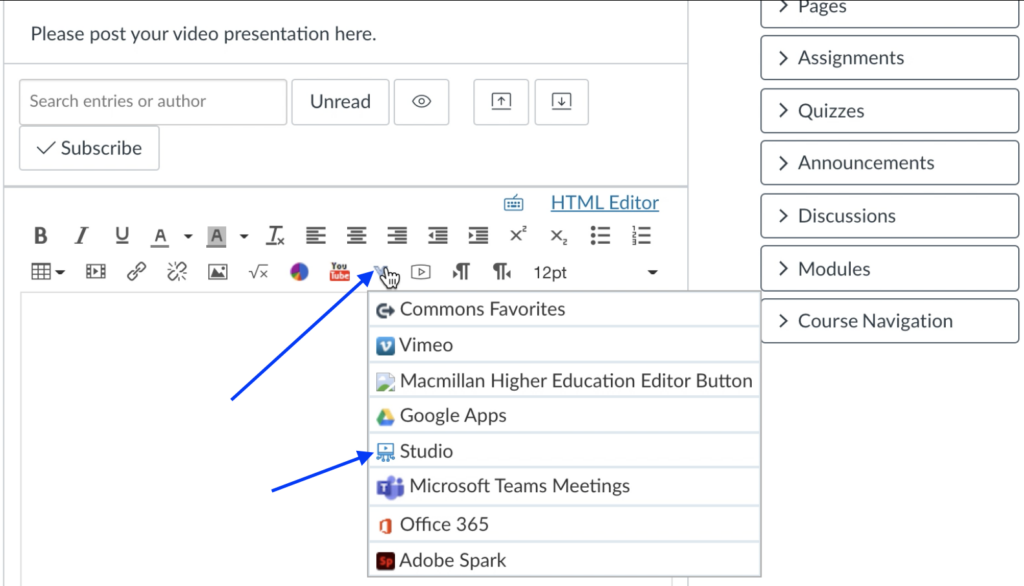1024x586 pixels.
Task: Toggle bold formatting in the editor toolbar
Action: [41, 236]
